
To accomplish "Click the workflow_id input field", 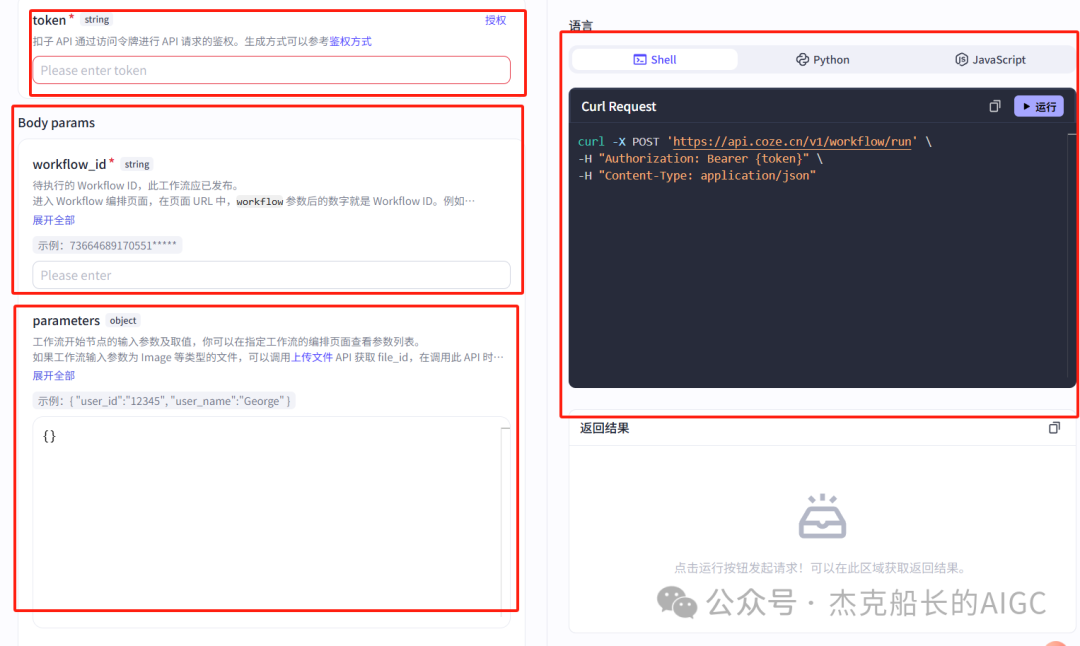I will 271,275.
